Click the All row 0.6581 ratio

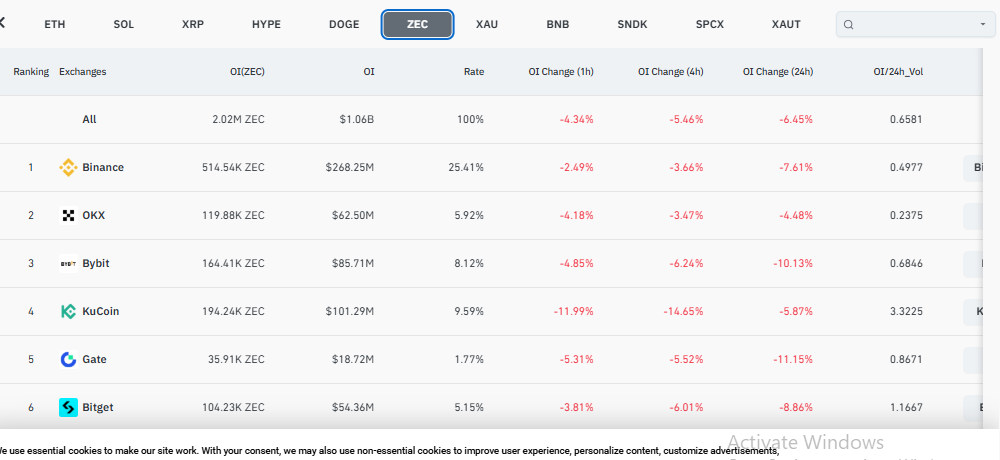[906, 119]
